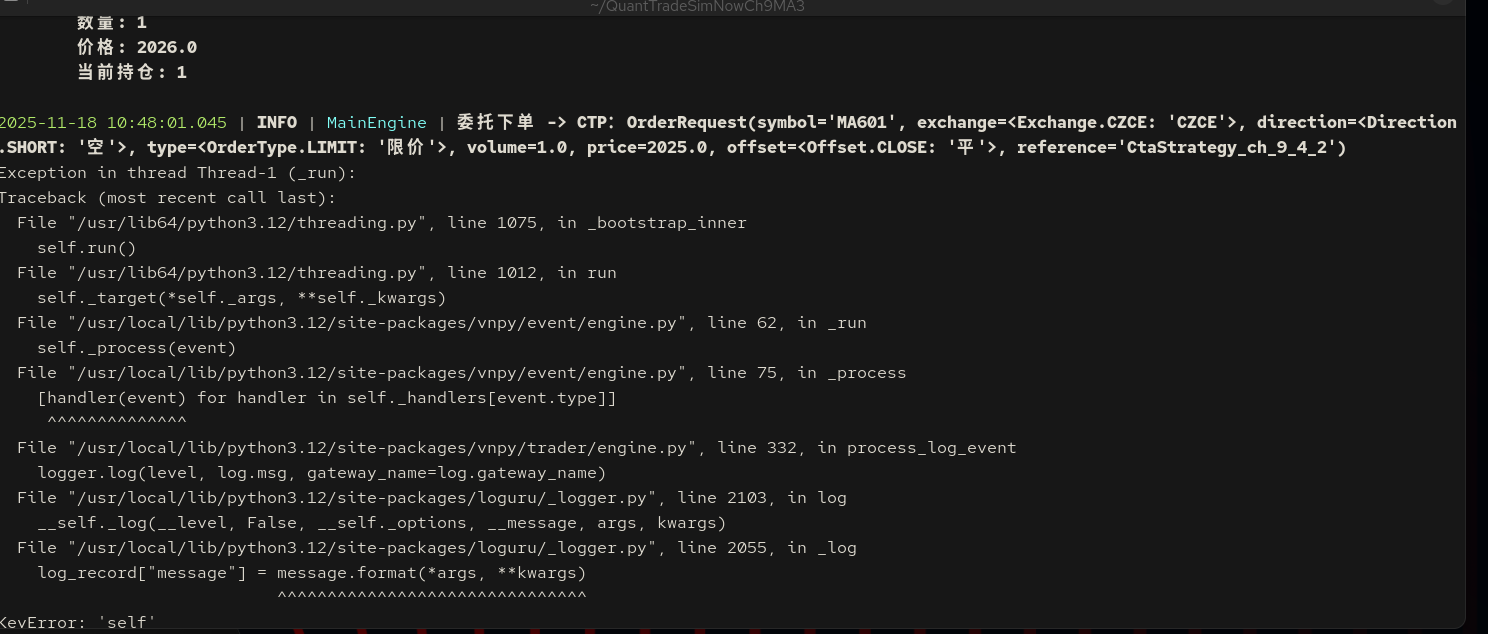Click the 'Traceback (most recent call last)' line
The height and width of the screenshot is (634, 1488).
[x=167, y=198]
